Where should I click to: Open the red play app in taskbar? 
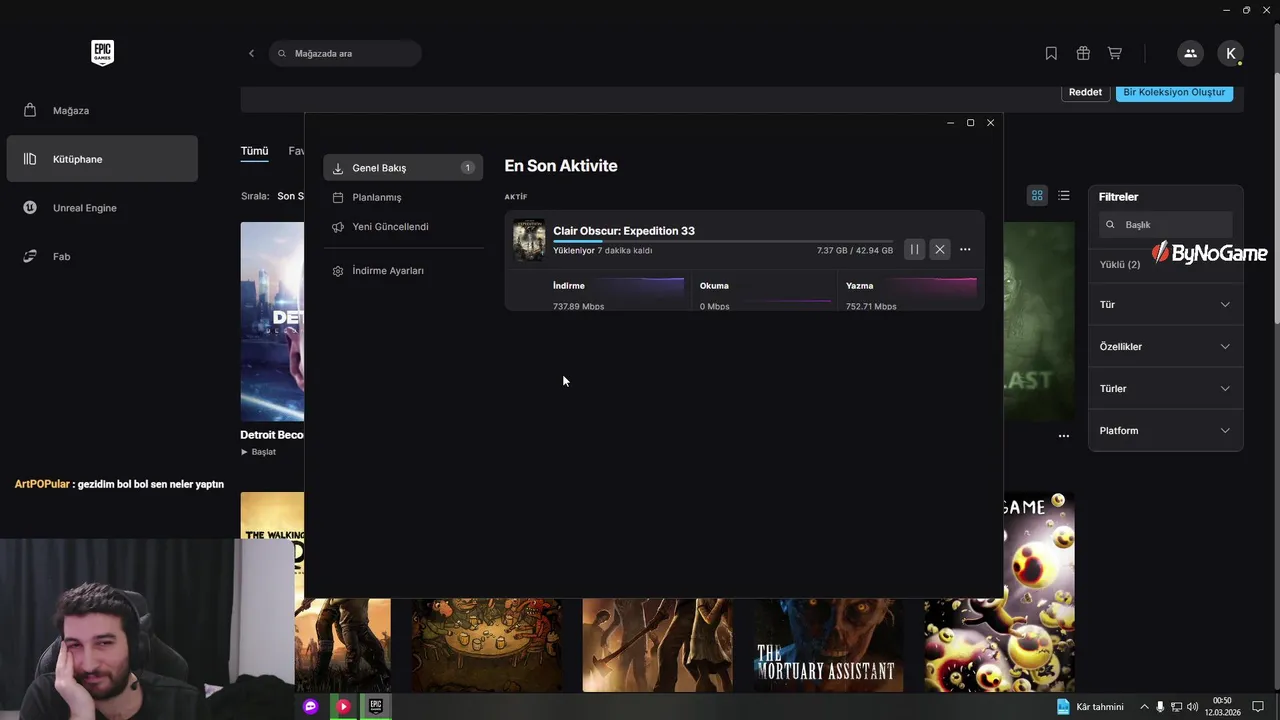pyautogui.click(x=343, y=706)
